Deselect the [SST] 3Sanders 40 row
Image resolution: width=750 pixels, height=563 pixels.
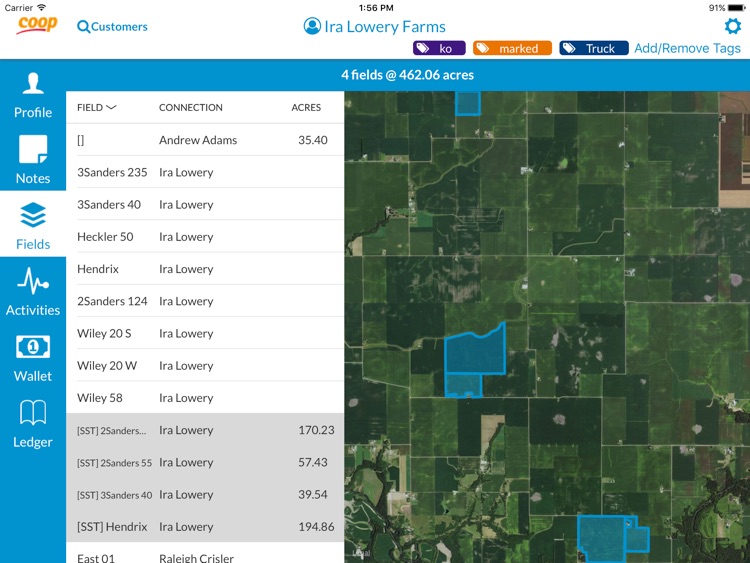[x=205, y=495]
